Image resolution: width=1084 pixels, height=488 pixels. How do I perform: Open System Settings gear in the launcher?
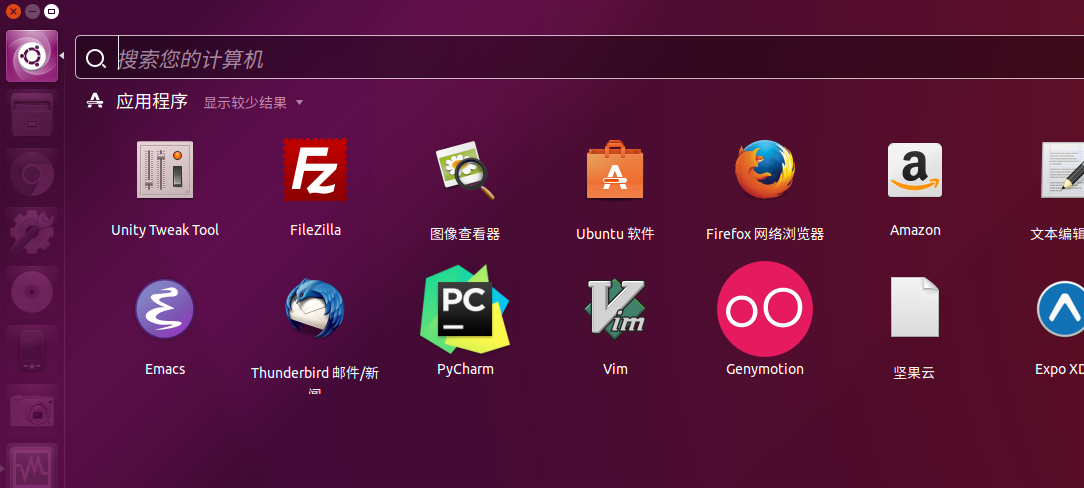point(32,230)
